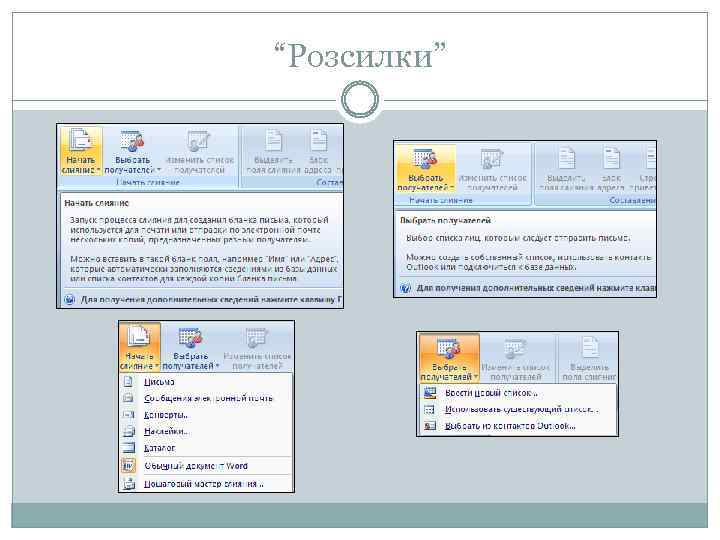Viewport: 720px width, 540px height.
Task: Click the labels icon beside 'Наклейки...'
Action: (129, 431)
